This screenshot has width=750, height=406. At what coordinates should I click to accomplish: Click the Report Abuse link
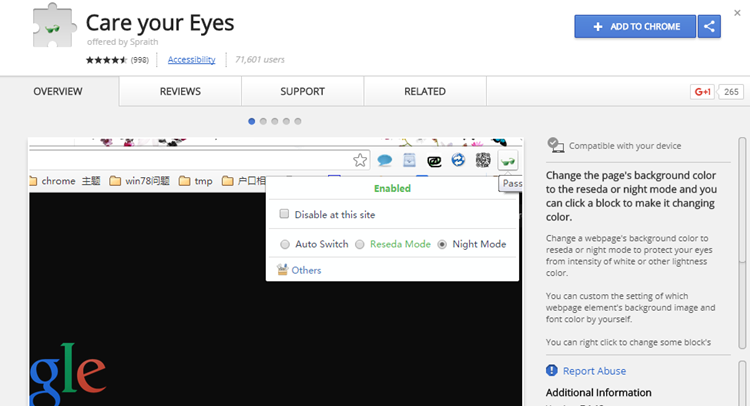click(594, 371)
